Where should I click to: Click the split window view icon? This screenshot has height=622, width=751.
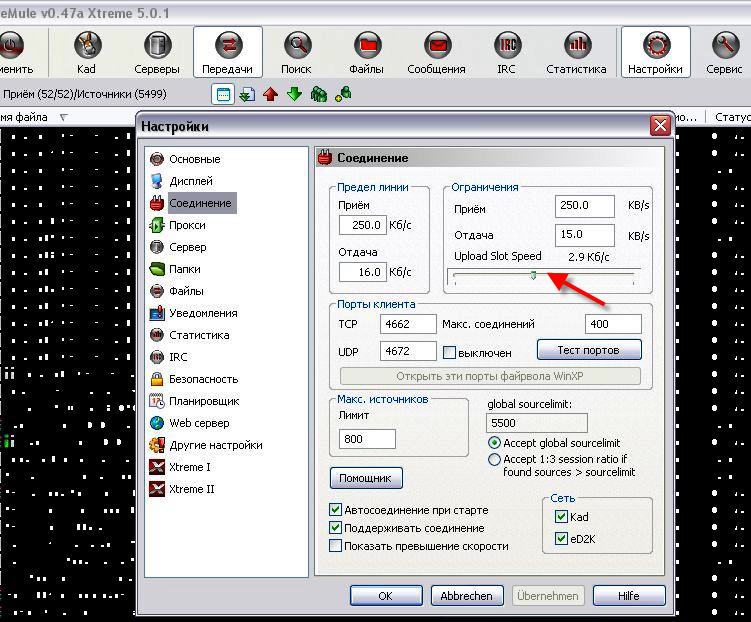[x=223, y=94]
